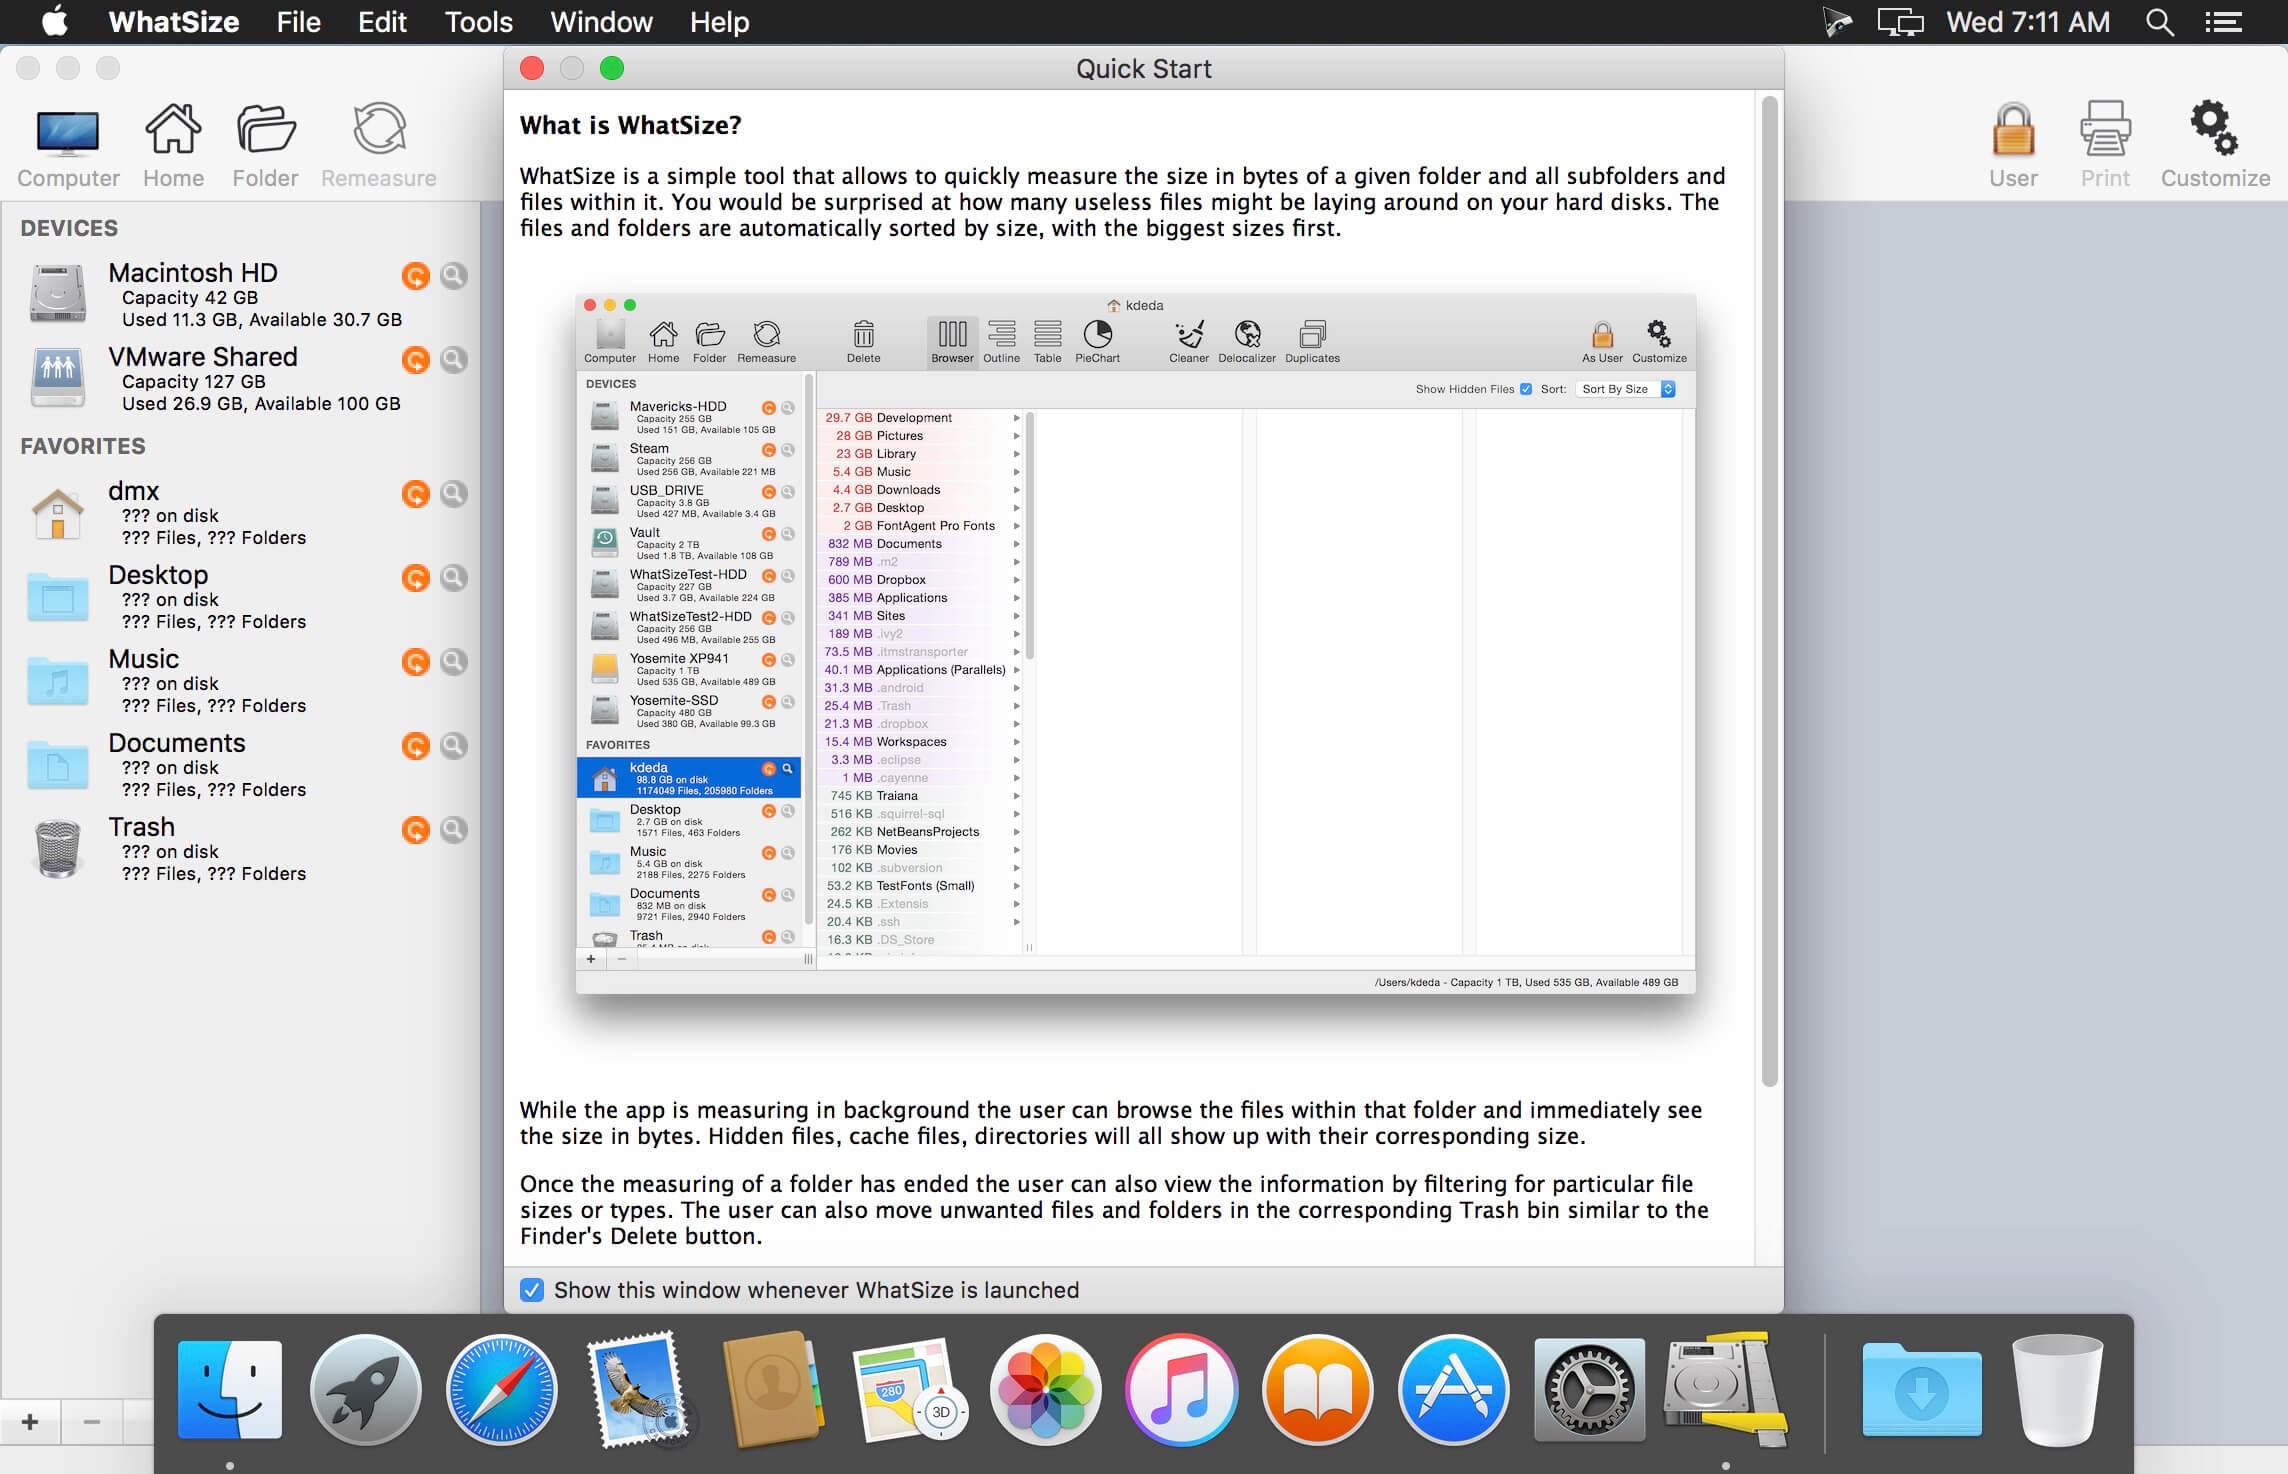Open the WhatSize application menu
Image resolution: width=2288 pixels, height=1474 pixels.
pos(174,22)
